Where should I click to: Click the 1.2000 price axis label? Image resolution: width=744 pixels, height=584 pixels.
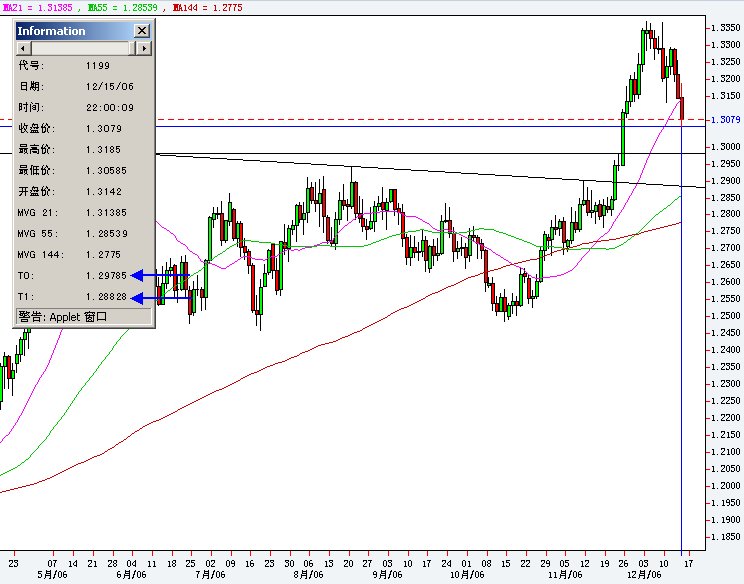coord(725,486)
